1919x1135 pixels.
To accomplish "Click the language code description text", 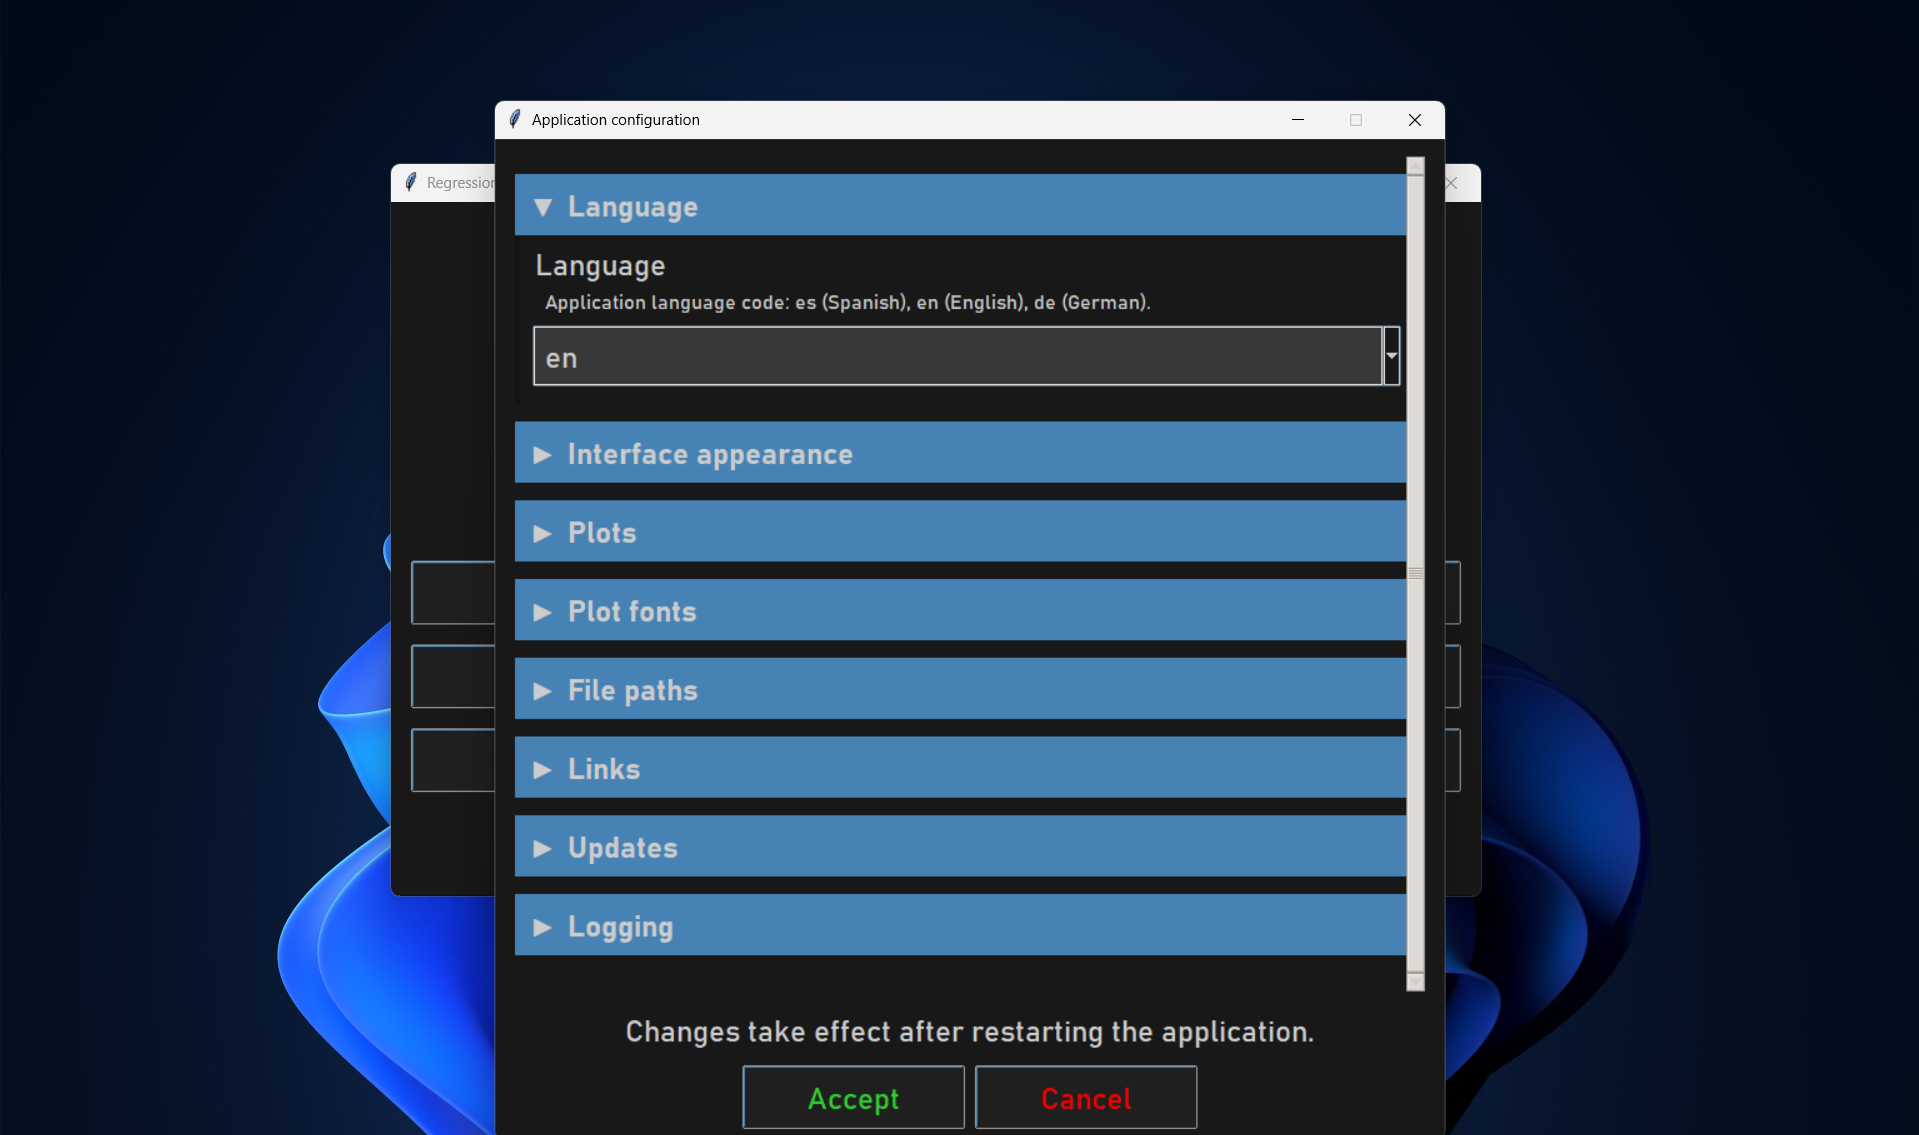I will click(848, 302).
